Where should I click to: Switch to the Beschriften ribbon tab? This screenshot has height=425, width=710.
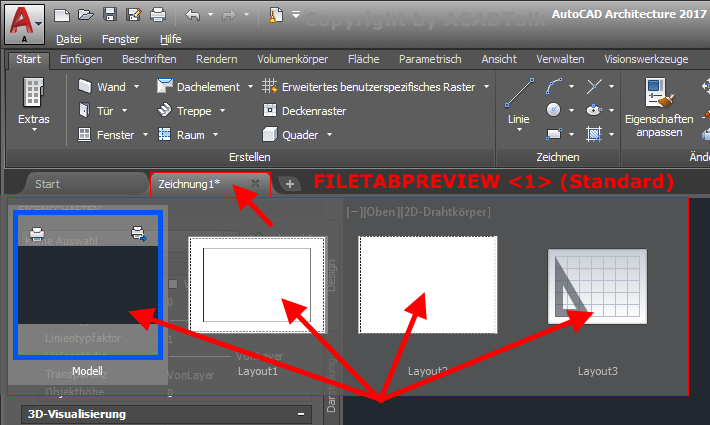(x=149, y=59)
